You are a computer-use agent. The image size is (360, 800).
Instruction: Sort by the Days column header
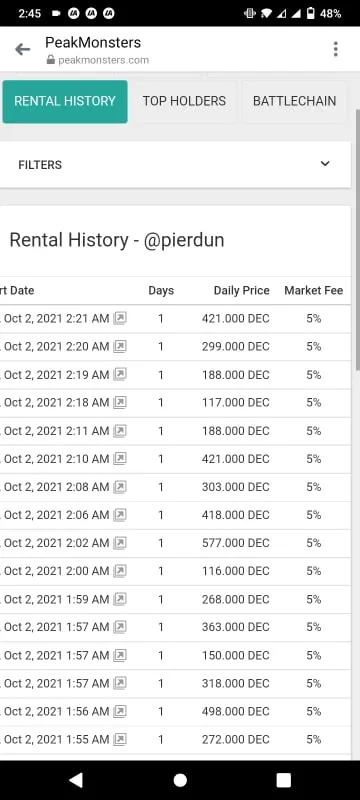[161, 291]
